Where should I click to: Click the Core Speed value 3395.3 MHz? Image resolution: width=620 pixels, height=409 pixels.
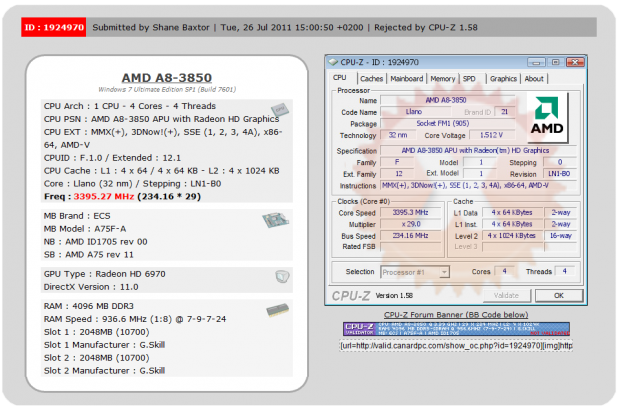pos(410,212)
